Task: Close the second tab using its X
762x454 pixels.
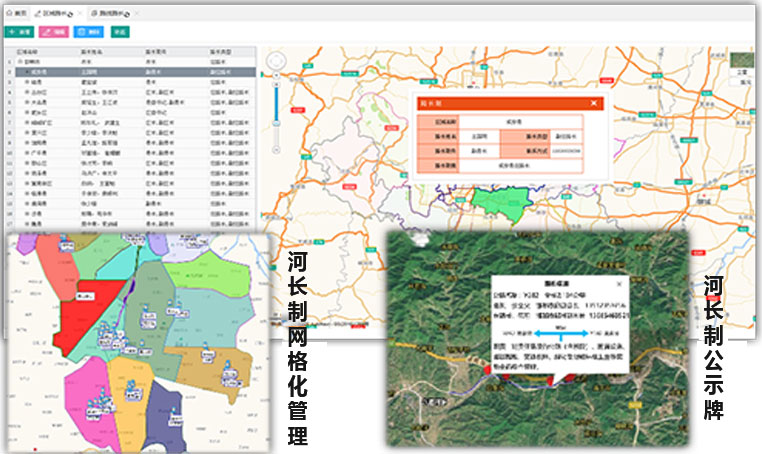Action: click(79, 12)
